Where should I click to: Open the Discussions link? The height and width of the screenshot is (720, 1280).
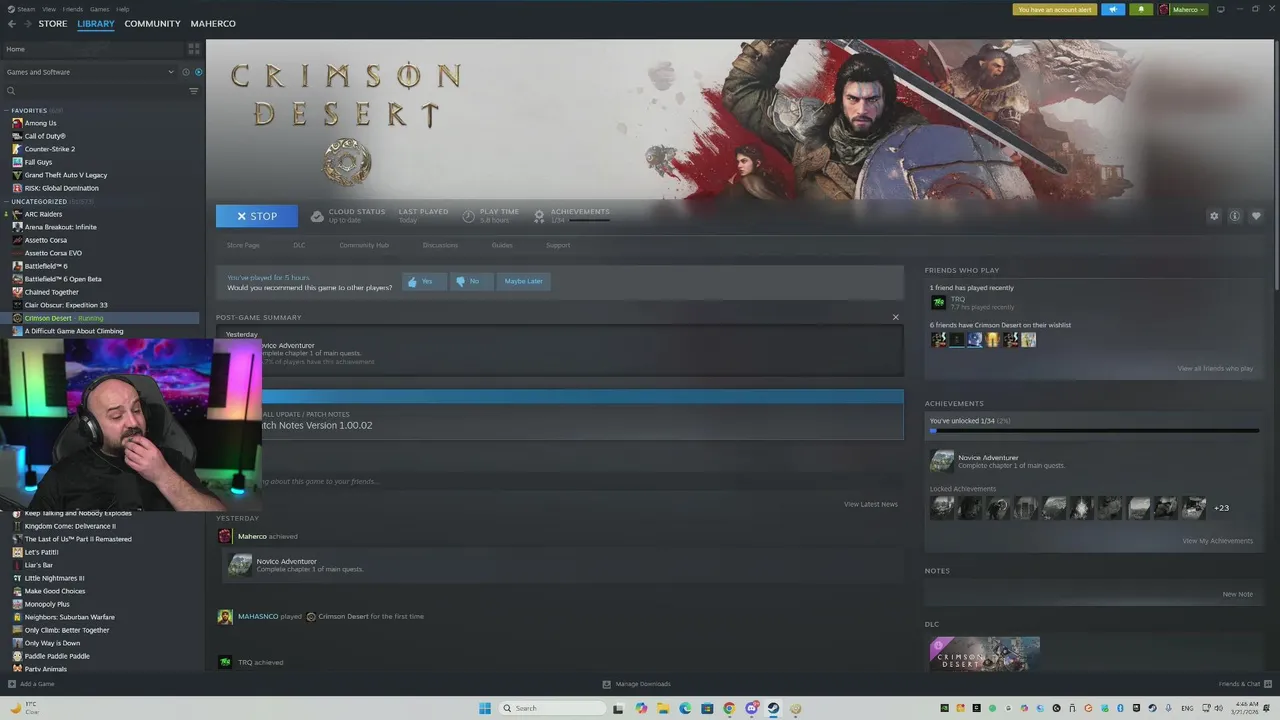[440, 245]
